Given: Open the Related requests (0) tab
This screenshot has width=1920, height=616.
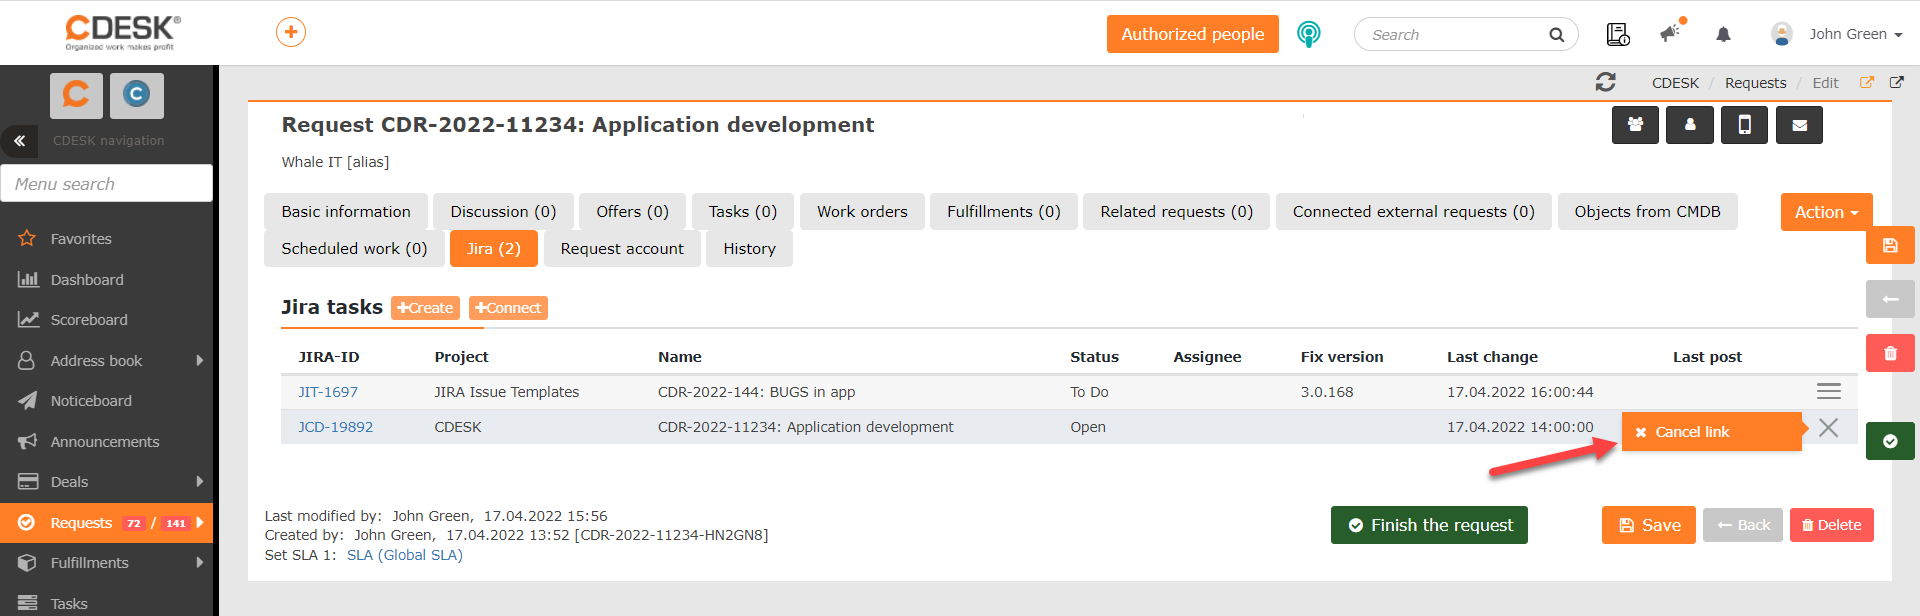Looking at the screenshot, I should click(x=1176, y=212).
